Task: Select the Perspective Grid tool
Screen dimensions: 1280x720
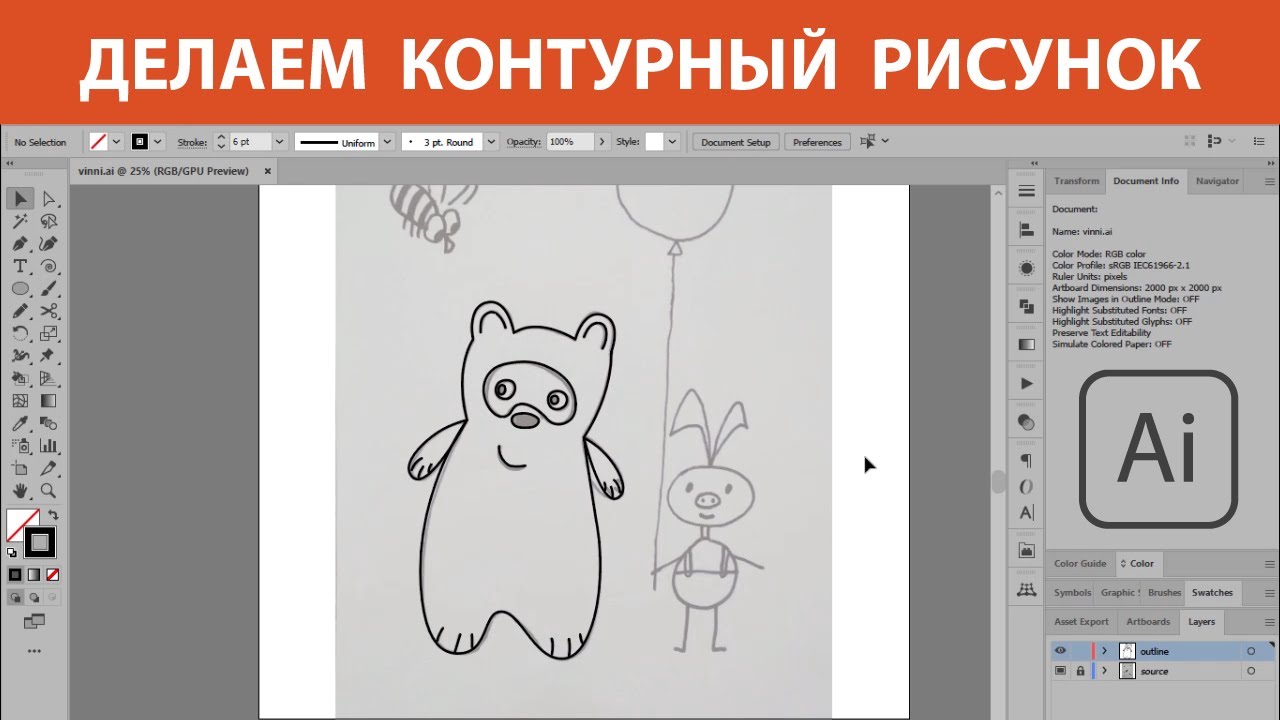Action: click(x=48, y=379)
